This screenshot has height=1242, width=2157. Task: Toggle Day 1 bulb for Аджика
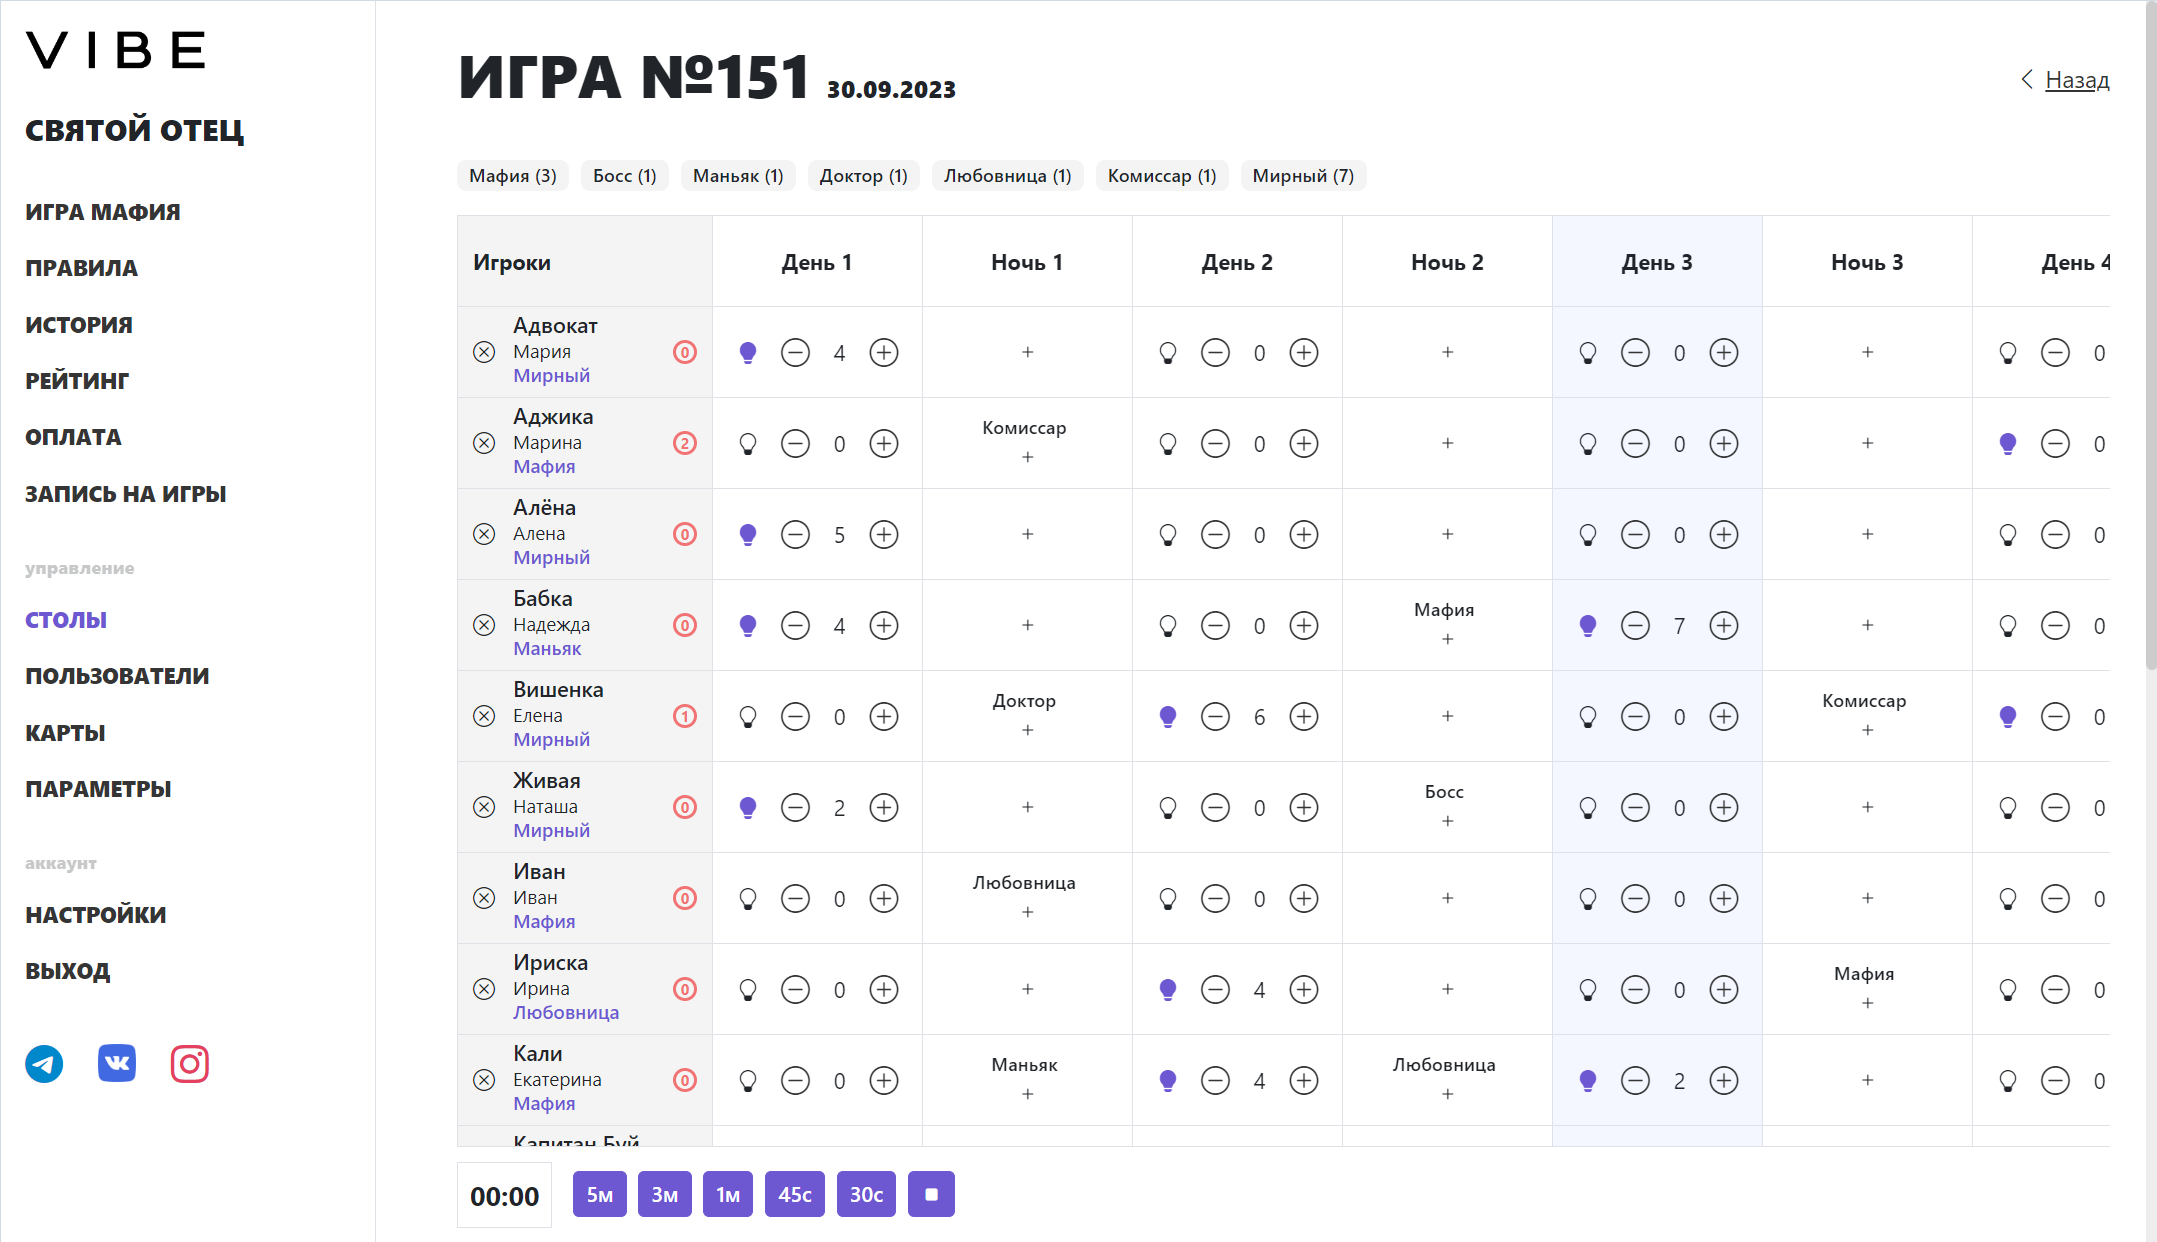tap(748, 443)
